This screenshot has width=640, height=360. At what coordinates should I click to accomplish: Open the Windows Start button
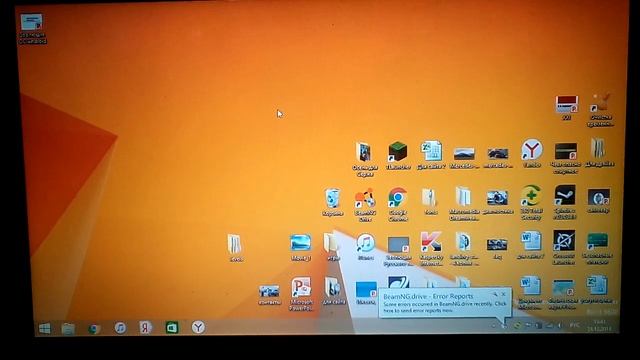coord(44,328)
